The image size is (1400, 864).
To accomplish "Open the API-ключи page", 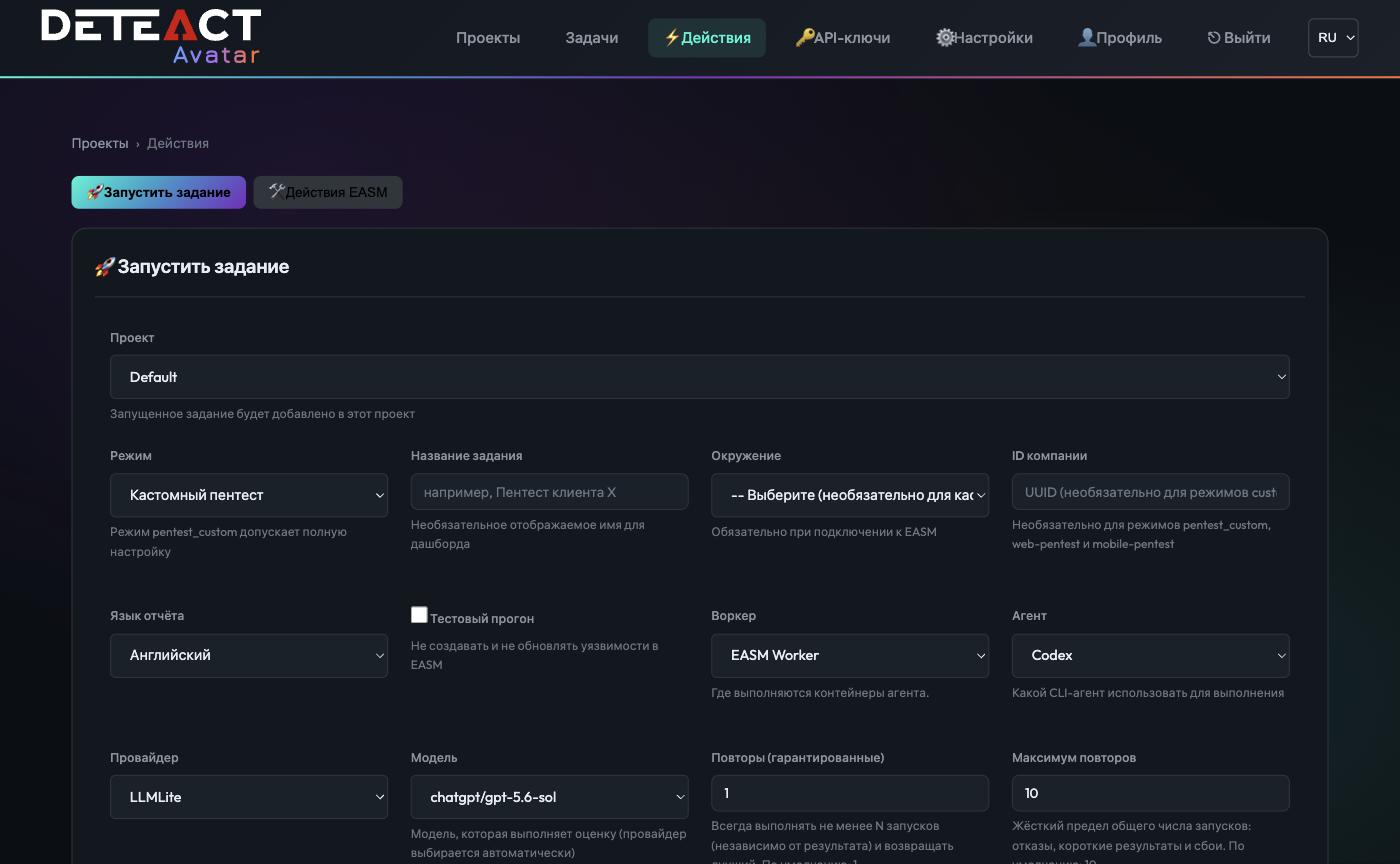I will pos(843,38).
